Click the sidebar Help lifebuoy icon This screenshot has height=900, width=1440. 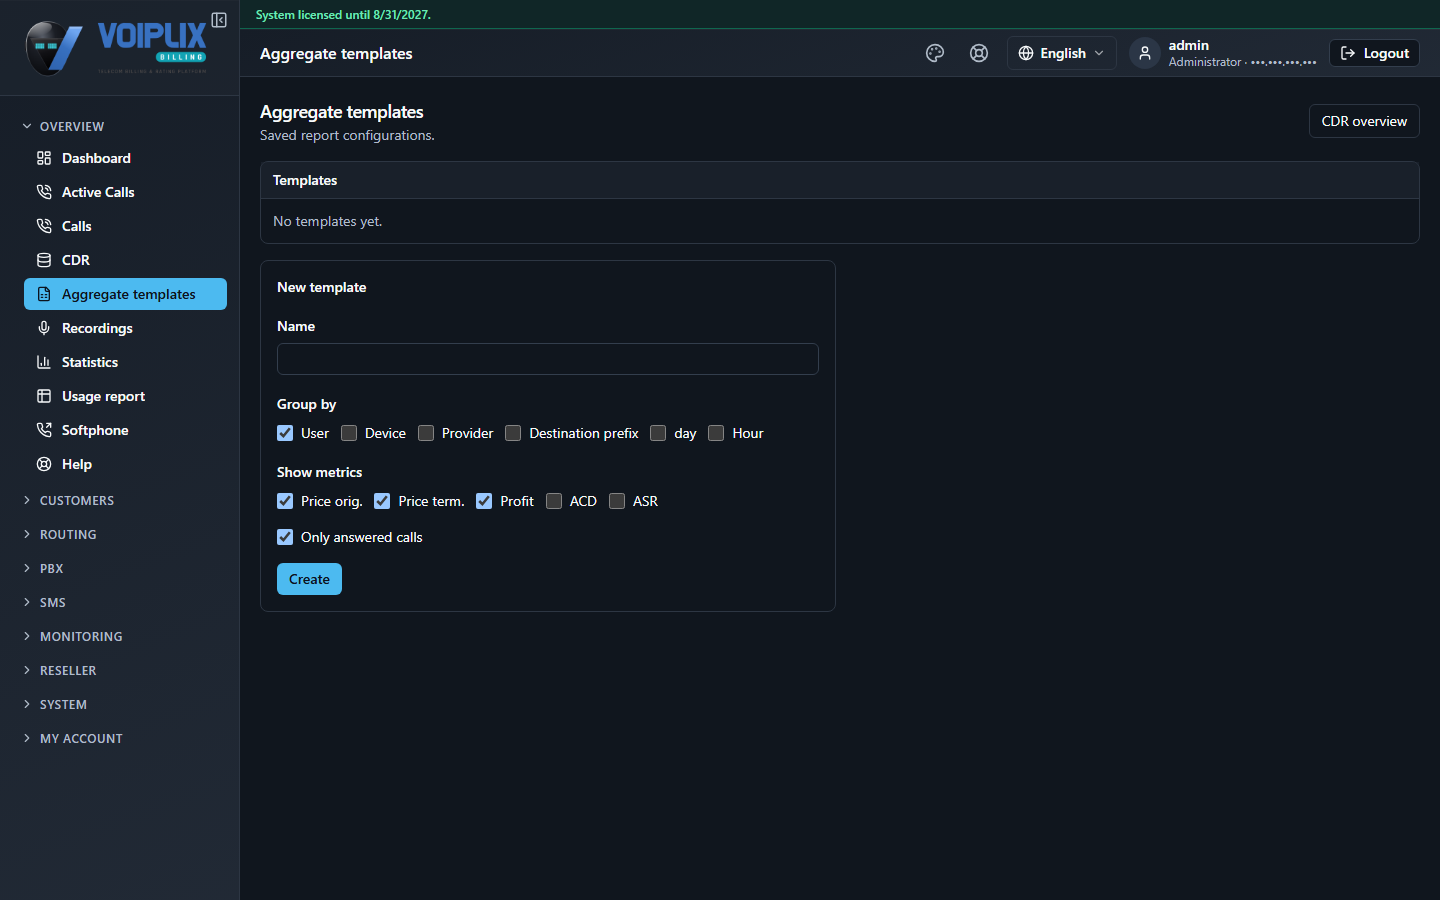point(44,464)
